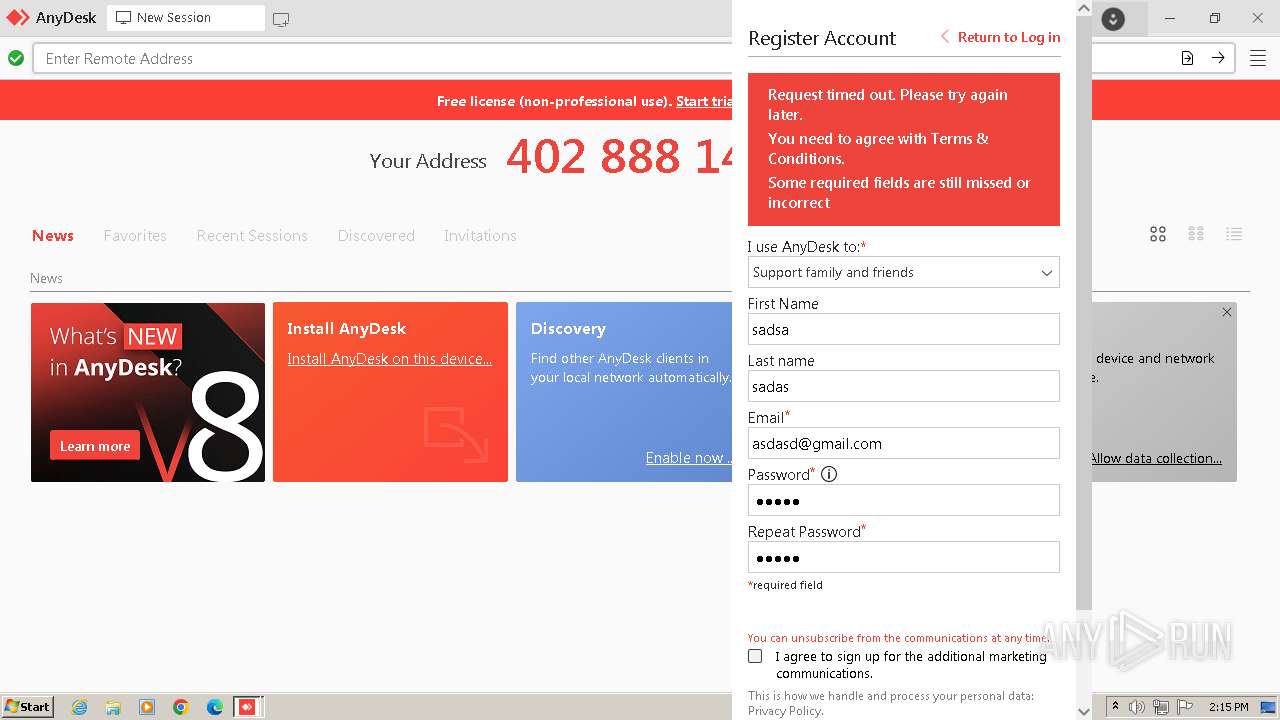The height and width of the screenshot is (720, 1280).
Task: Launch Google Chrome from the taskbar
Action: (x=181, y=707)
